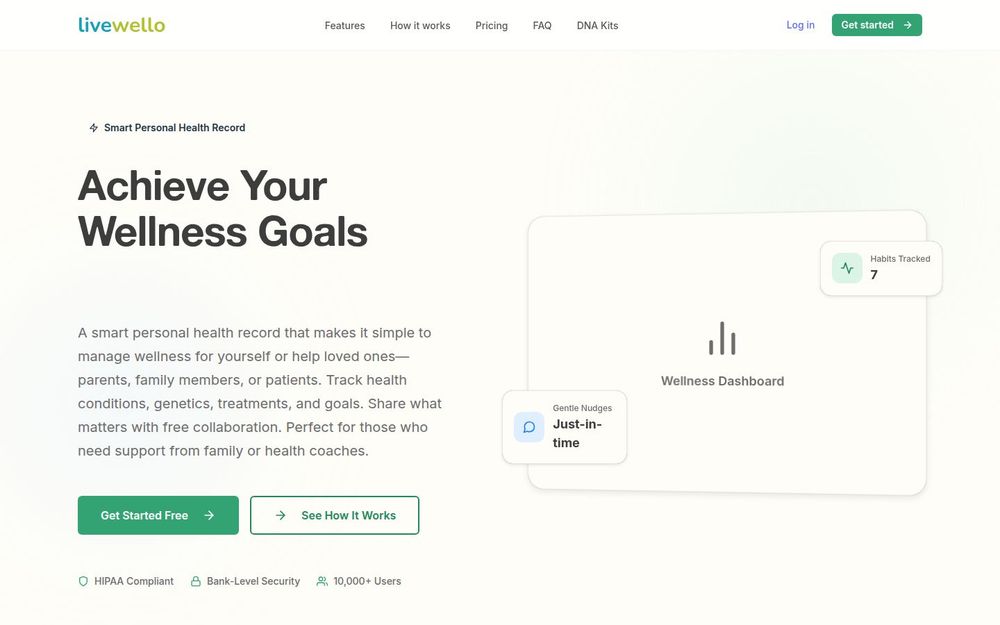1000x625 pixels.
Task: Click the livewello logo
Action: (x=121, y=25)
